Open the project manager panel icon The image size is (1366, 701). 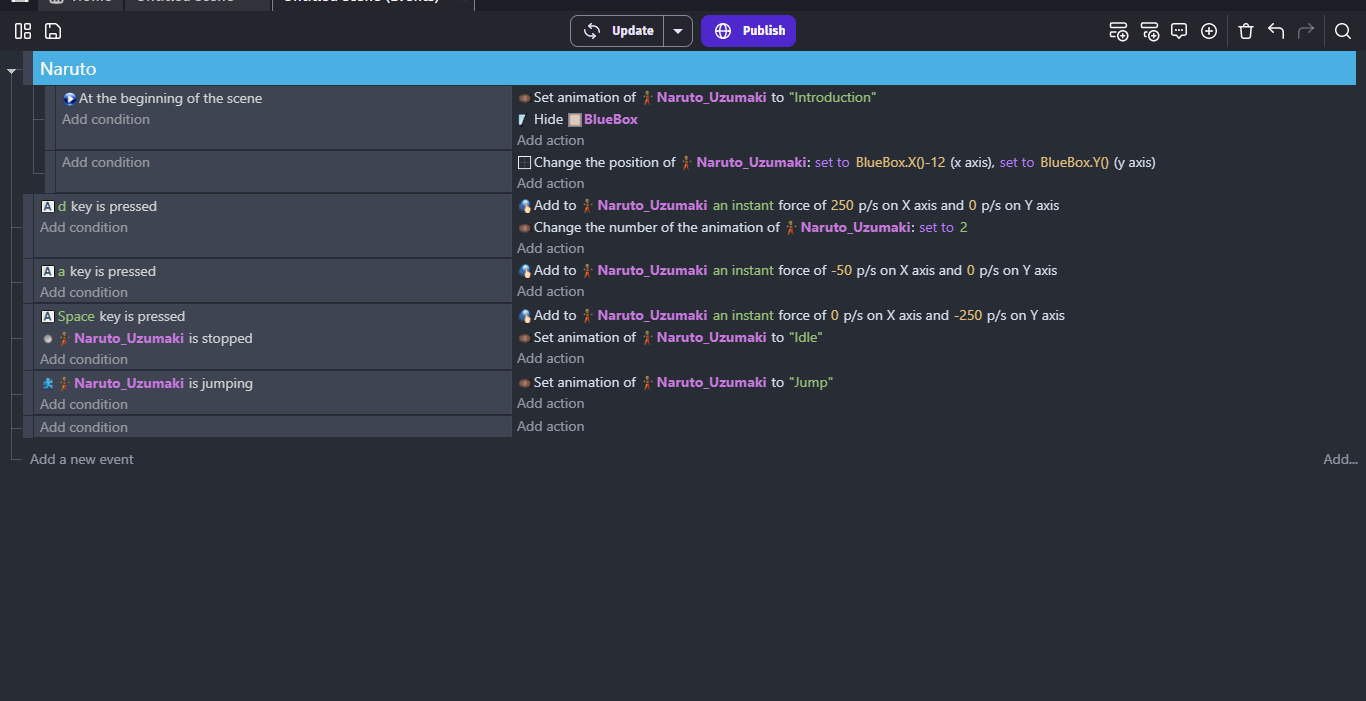[x=23, y=31]
